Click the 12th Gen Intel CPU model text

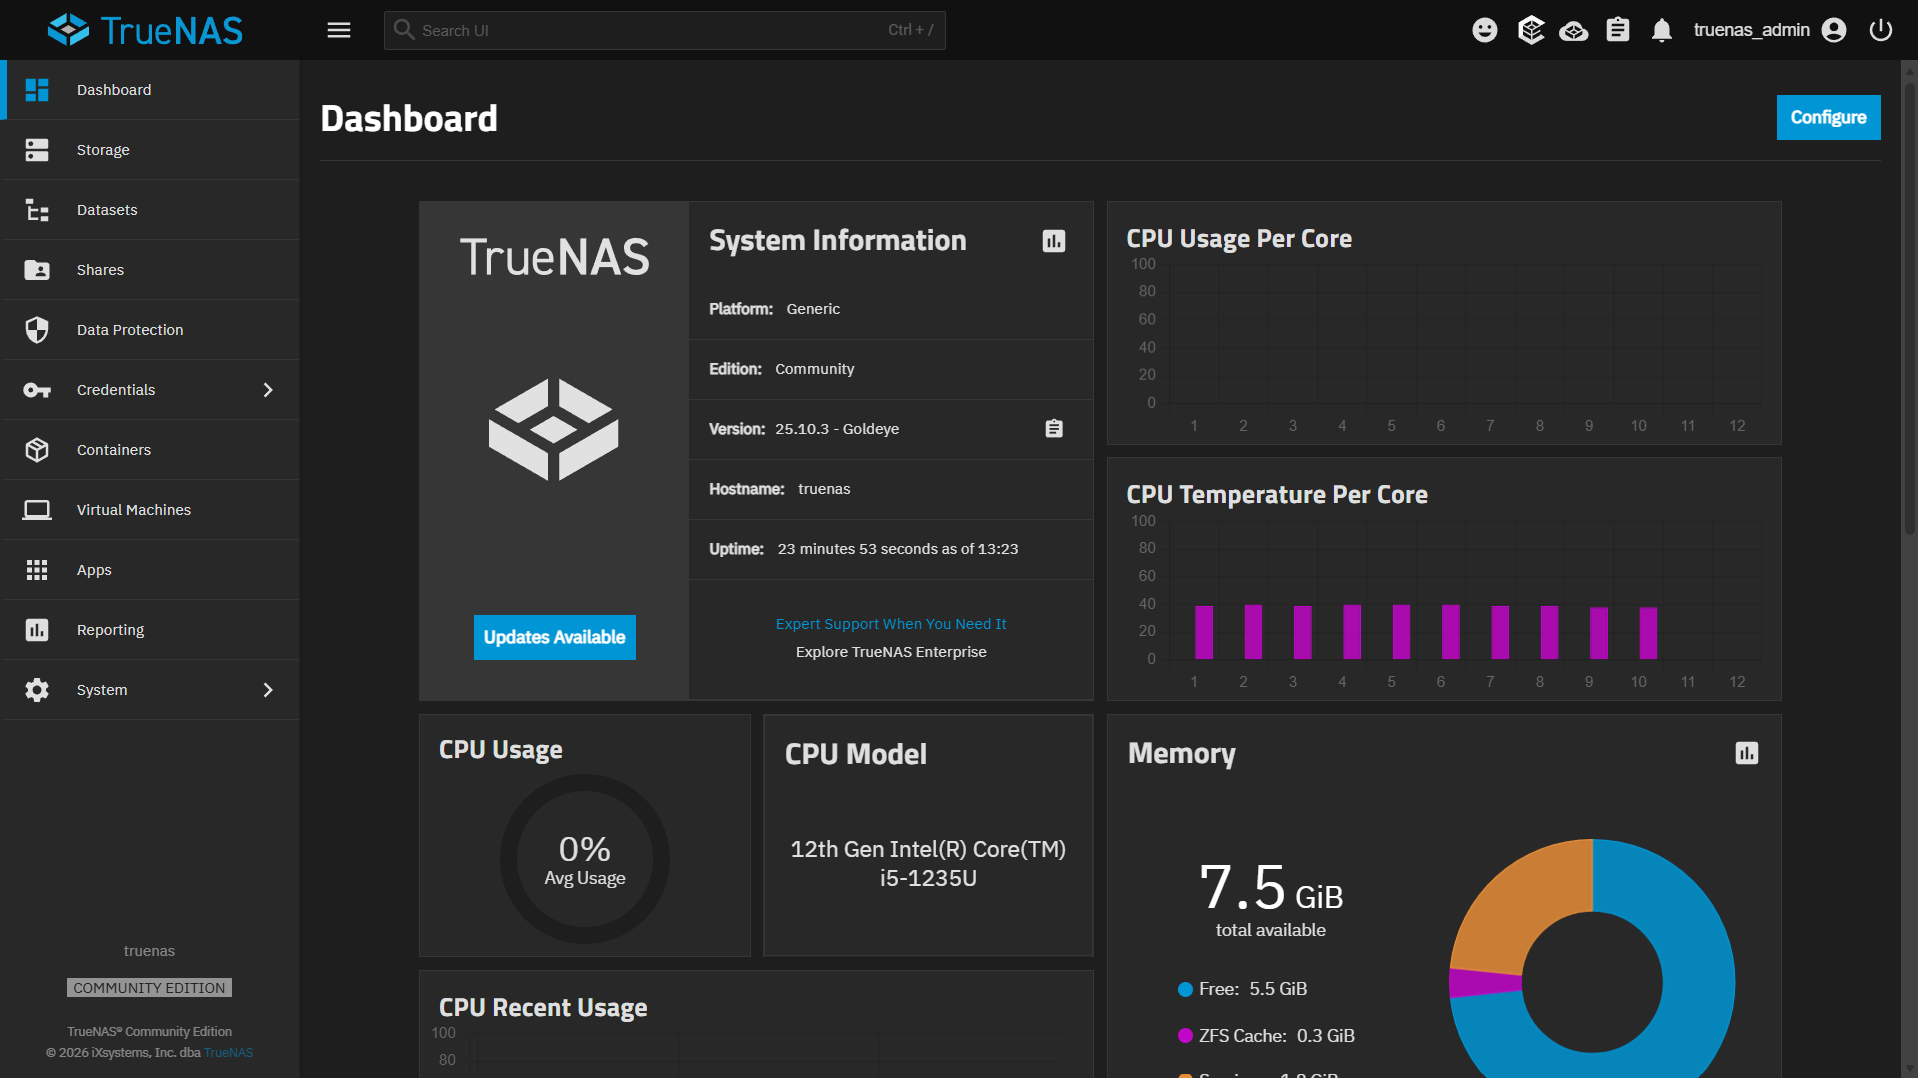point(928,863)
